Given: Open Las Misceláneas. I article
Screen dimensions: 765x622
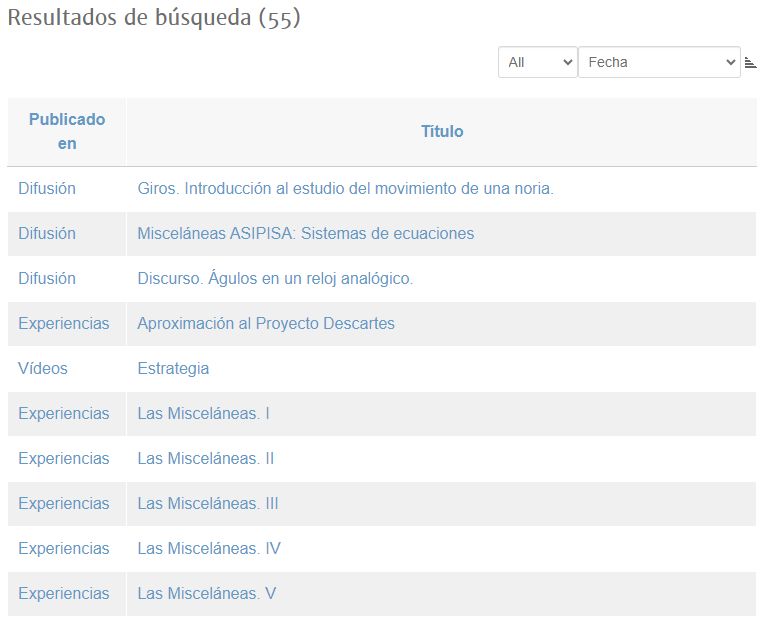Looking at the screenshot, I should [203, 414].
